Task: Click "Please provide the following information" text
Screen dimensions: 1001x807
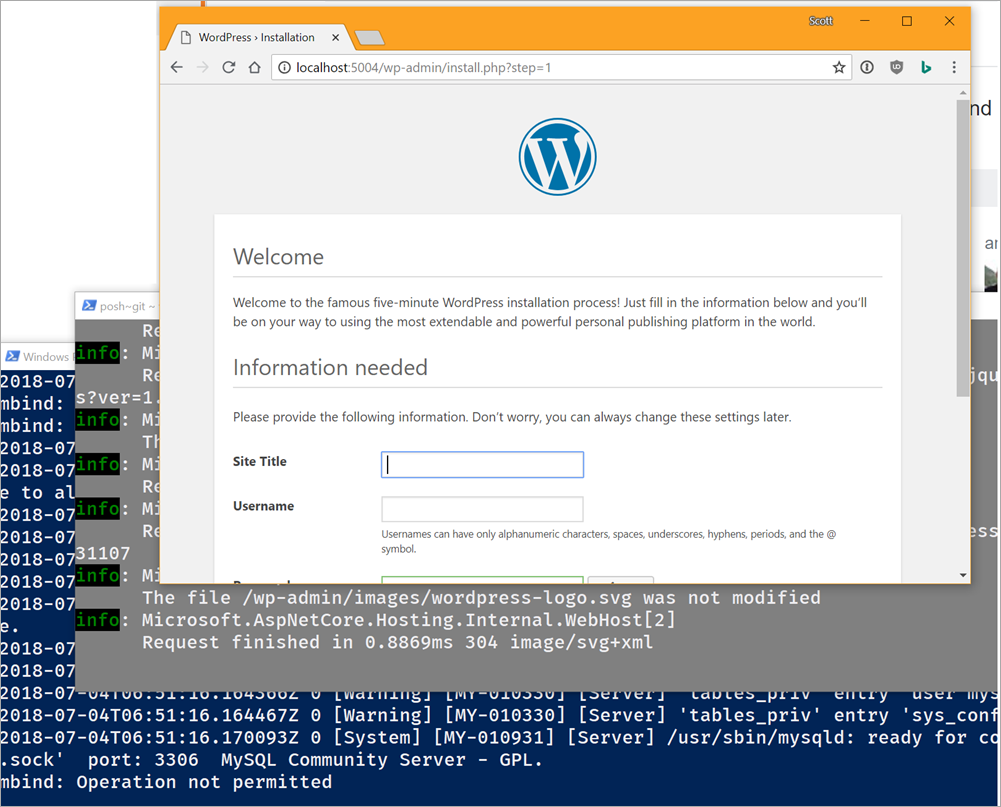Action: click(x=512, y=417)
